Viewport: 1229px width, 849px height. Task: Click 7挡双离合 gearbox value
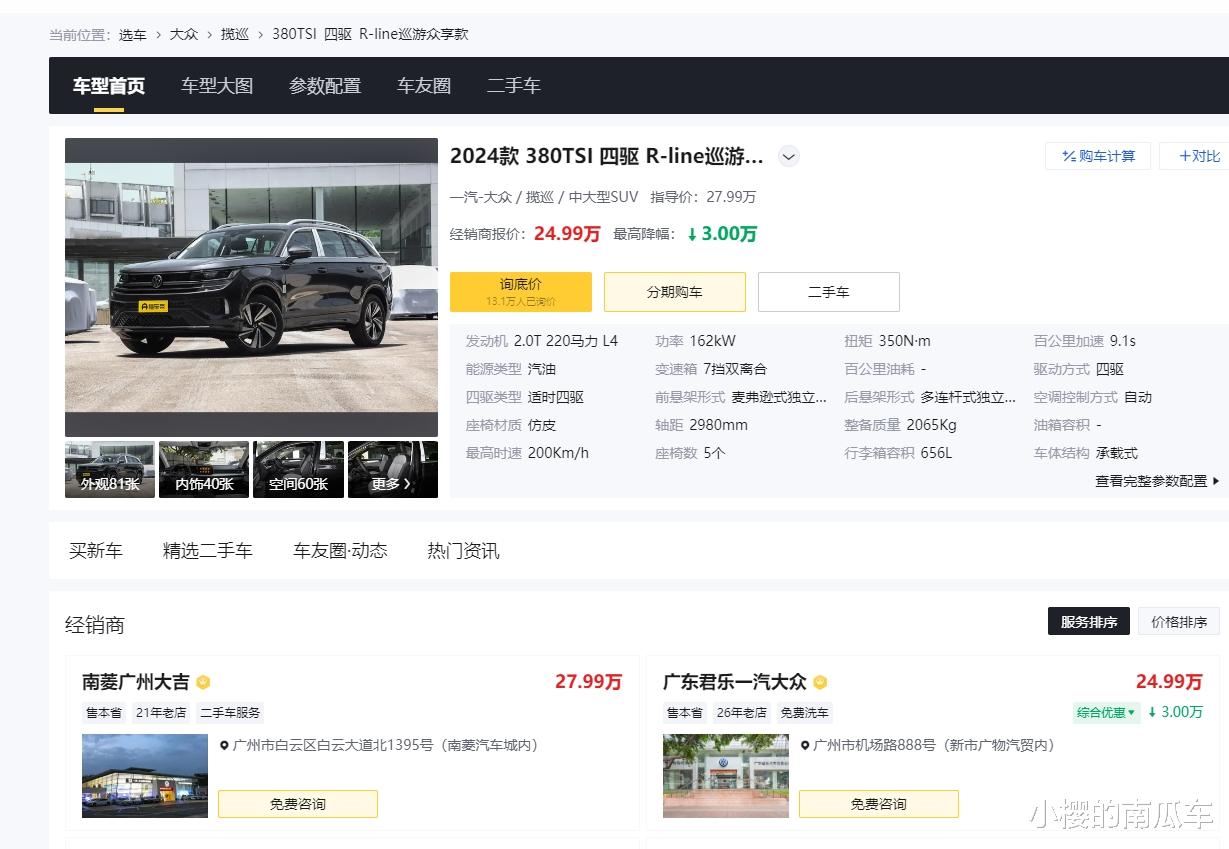(734, 369)
